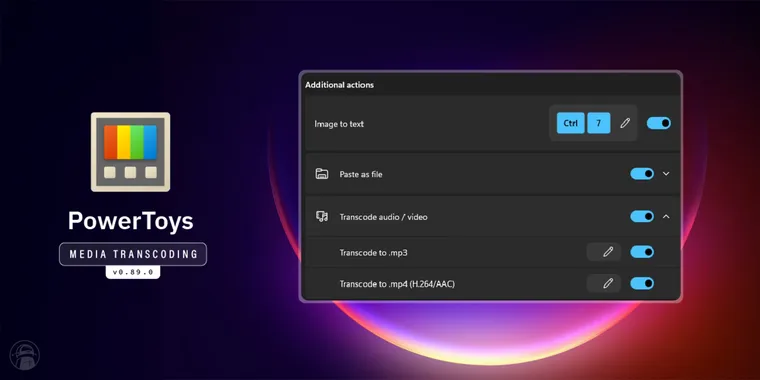Switch off Transcode to .mp4 (H.264/AAC)

pos(642,283)
